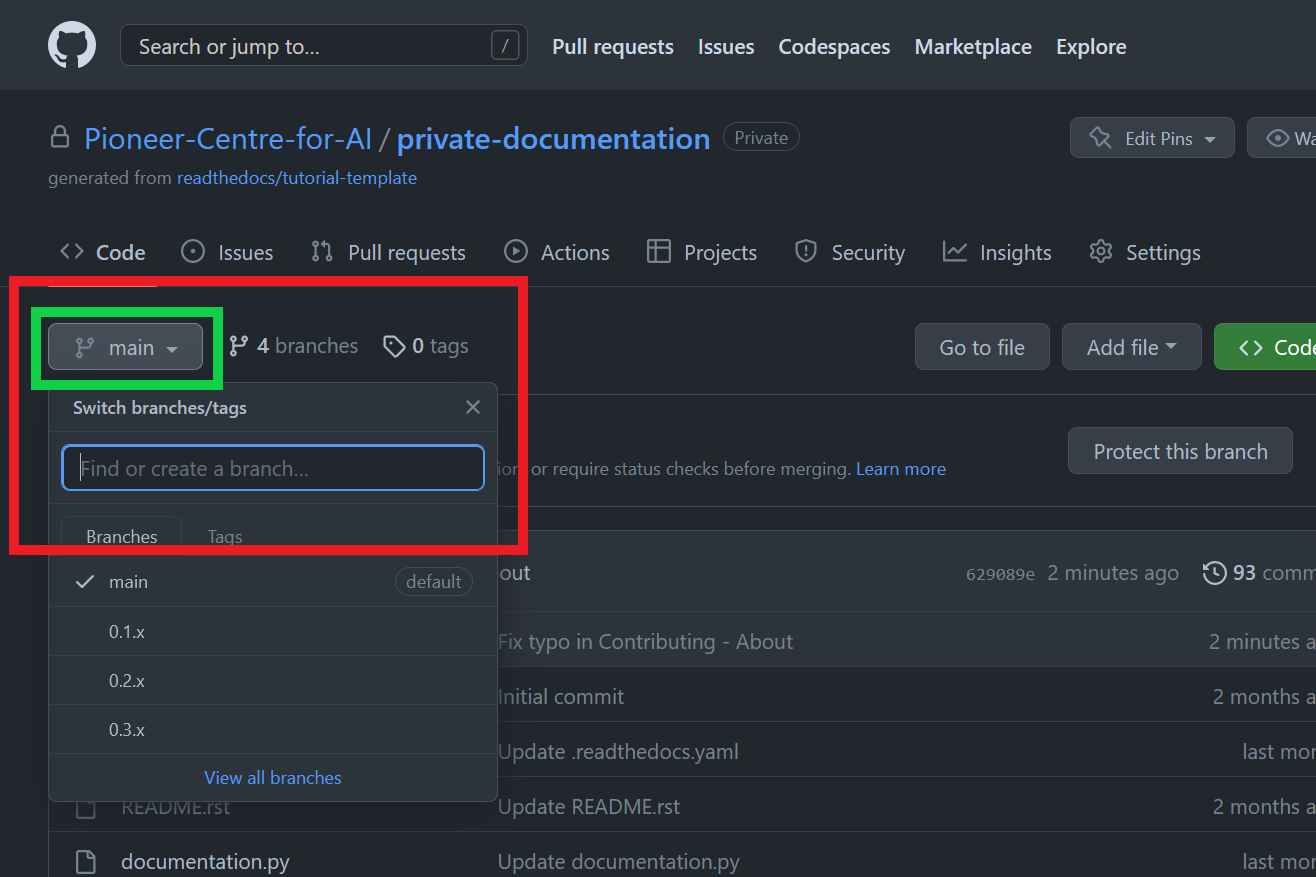Click the 2 minutes ago commit timestamp
1316x877 pixels.
1113,573
